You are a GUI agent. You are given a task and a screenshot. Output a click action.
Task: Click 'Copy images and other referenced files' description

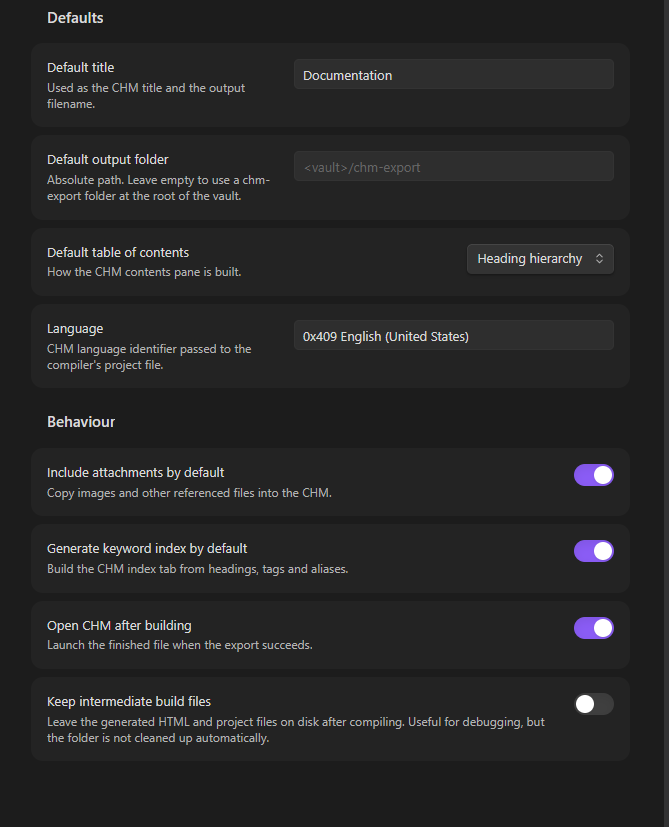189,493
